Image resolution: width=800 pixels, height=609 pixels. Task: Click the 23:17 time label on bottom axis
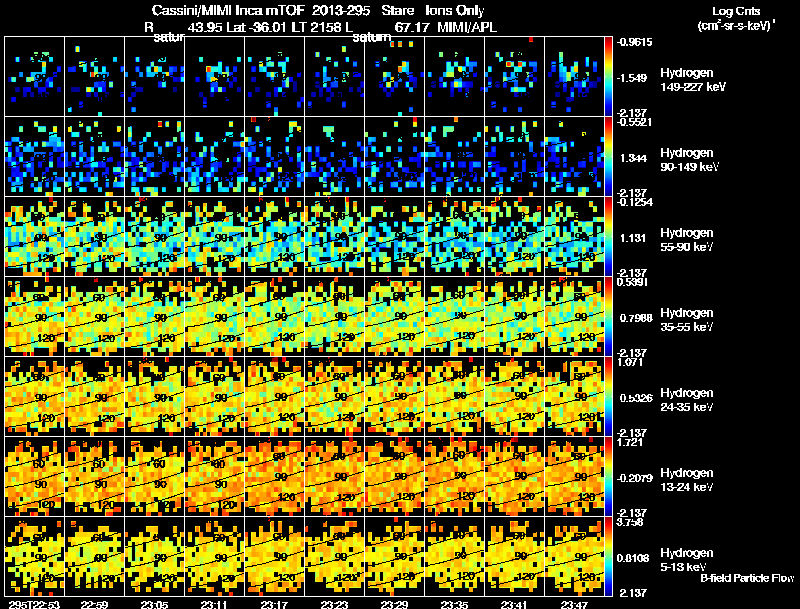coord(274,605)
